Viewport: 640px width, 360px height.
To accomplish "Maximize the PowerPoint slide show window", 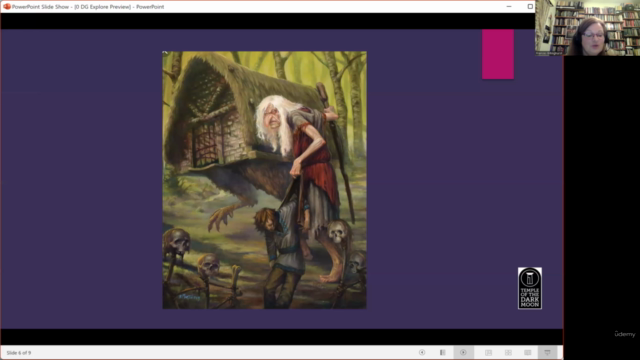I will point(530,7).
